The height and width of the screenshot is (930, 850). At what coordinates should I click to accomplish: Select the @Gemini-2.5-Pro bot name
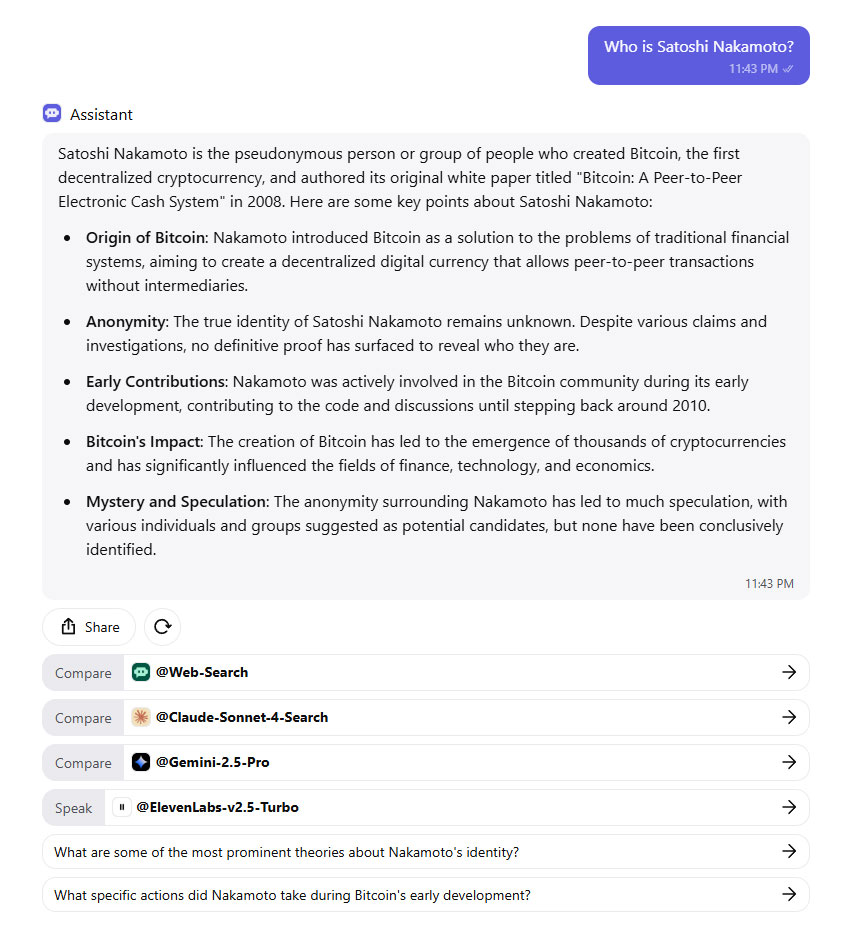click(212, 762)
